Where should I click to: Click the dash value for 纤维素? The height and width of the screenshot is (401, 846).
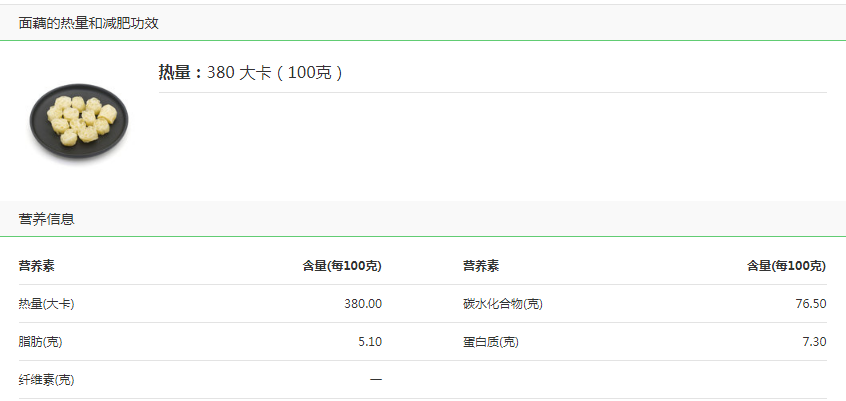pos(376,380)
